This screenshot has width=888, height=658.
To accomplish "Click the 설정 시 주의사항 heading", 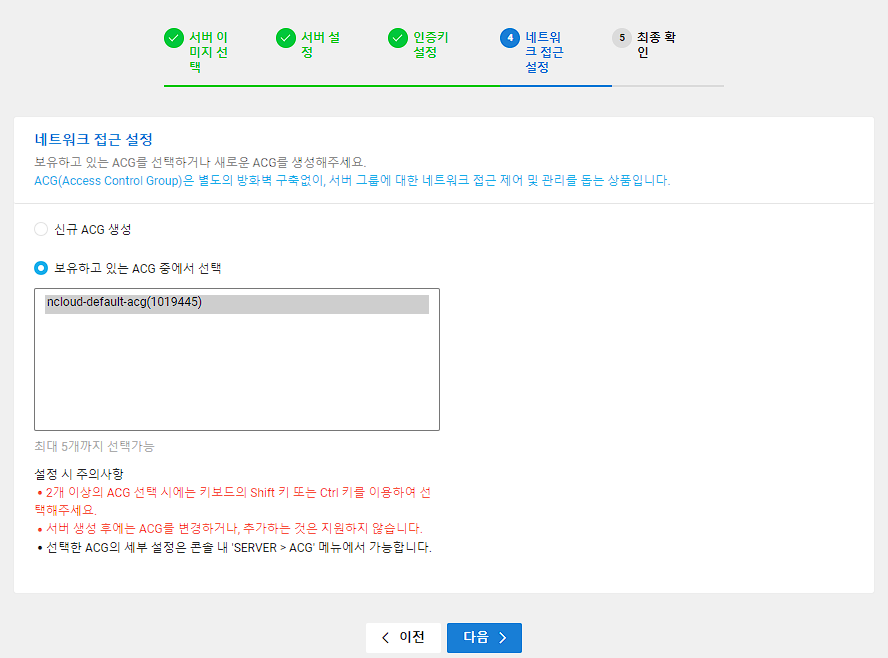I will click(x=79, y=473).
